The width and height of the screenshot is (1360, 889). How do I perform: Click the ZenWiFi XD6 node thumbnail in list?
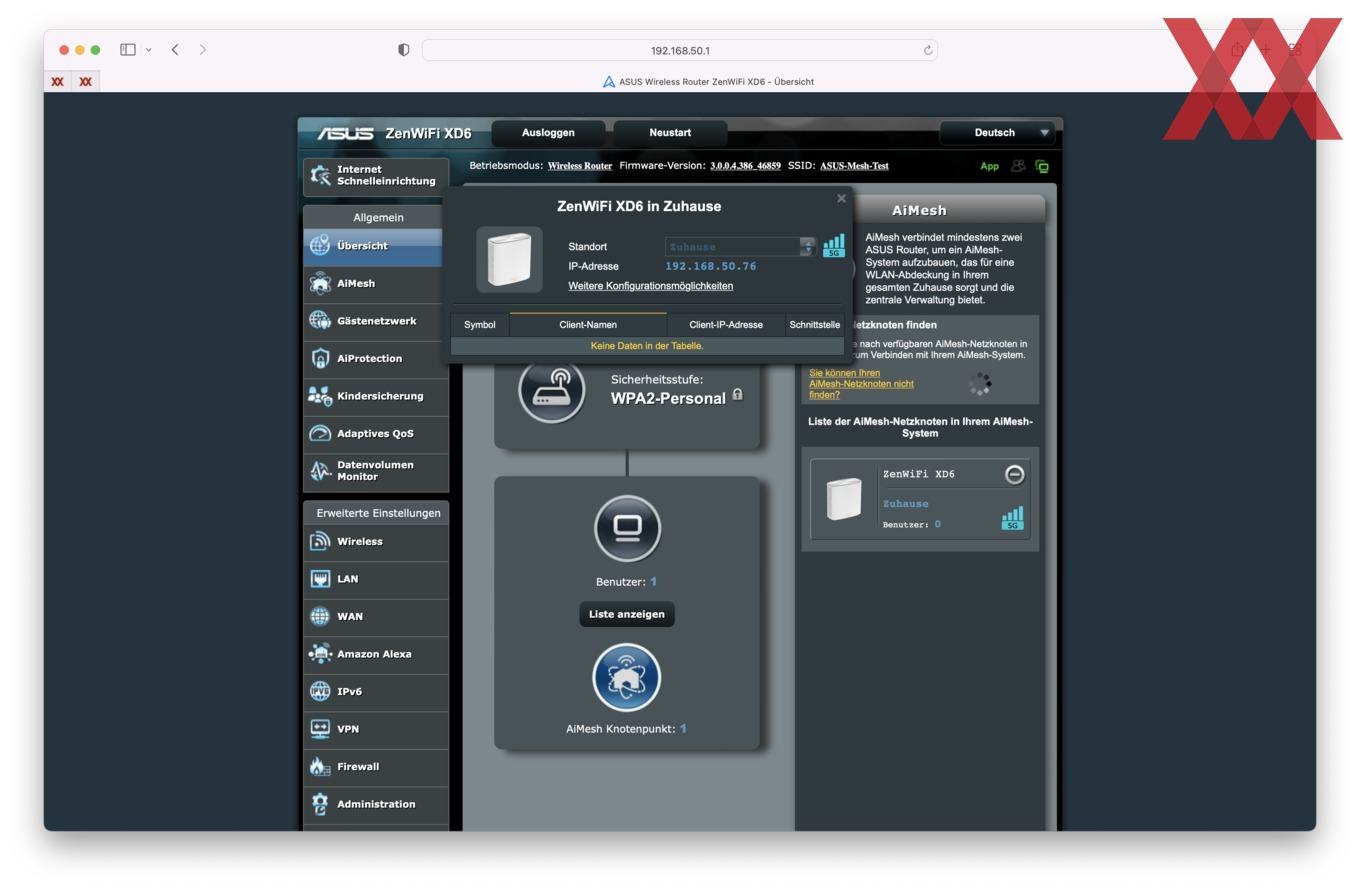844,498
